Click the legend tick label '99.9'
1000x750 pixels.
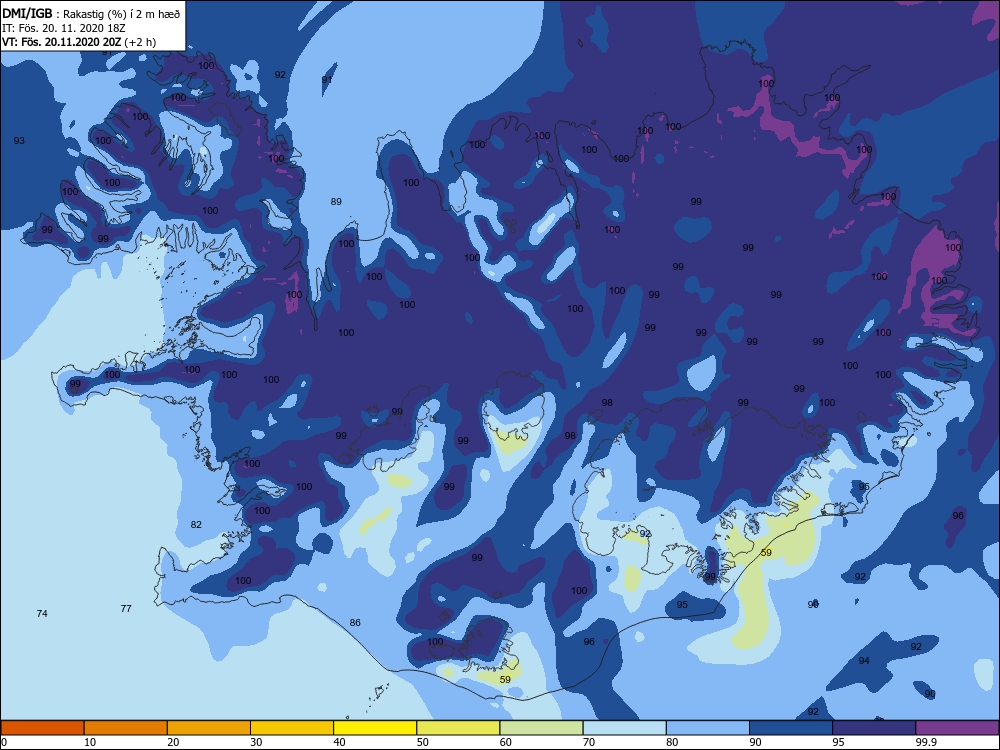pyautogui.click(x=926, y=742)
